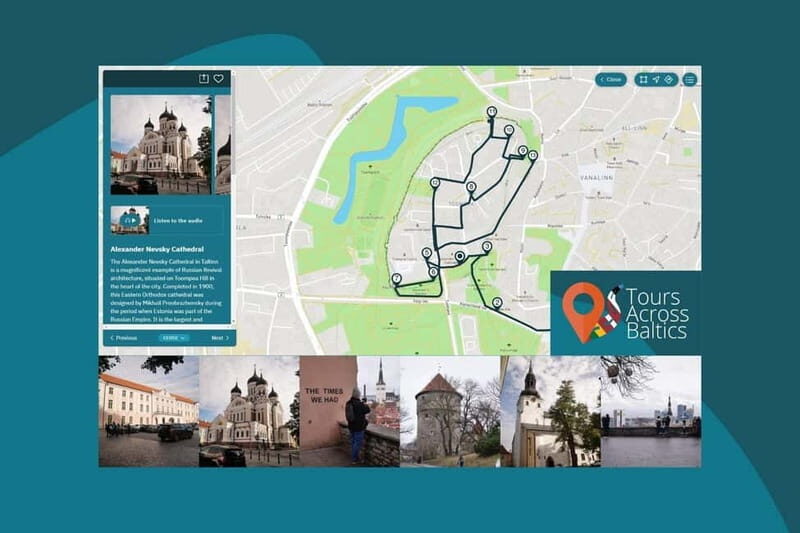Viewport: 800px width, 533px height.
Task: Close the map view with the Close button
Action: click(610, 79)
